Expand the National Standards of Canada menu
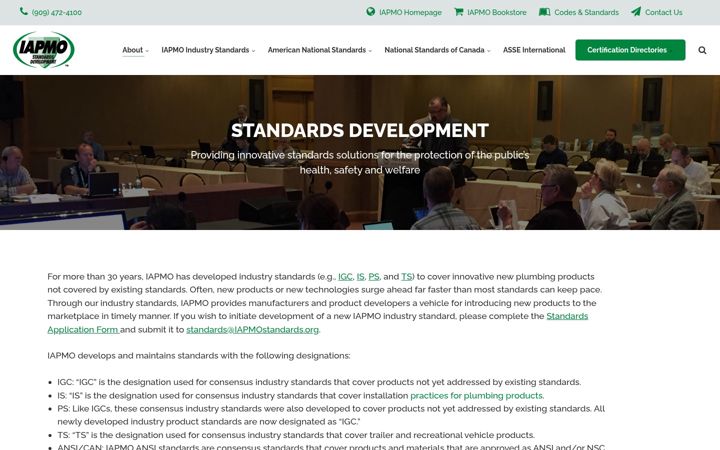Screen dimensions: 720x450 pos(437,50)
